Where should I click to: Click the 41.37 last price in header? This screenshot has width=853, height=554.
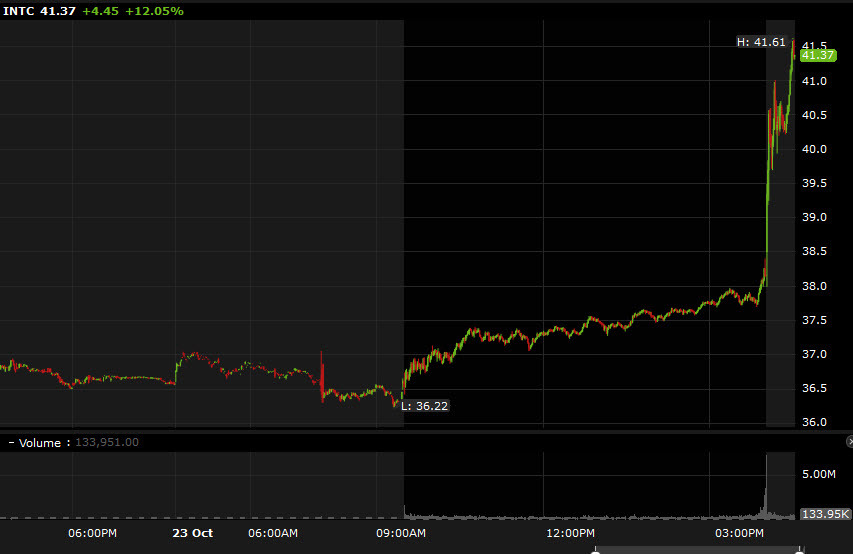pos(58,11)
